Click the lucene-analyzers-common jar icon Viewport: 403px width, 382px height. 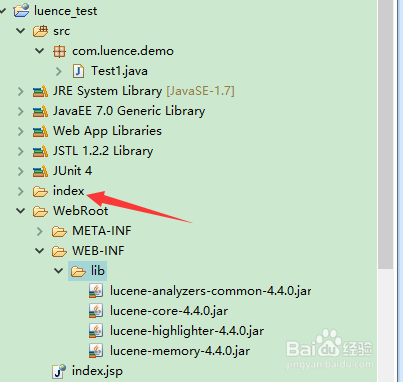click(x=96, y=291)
